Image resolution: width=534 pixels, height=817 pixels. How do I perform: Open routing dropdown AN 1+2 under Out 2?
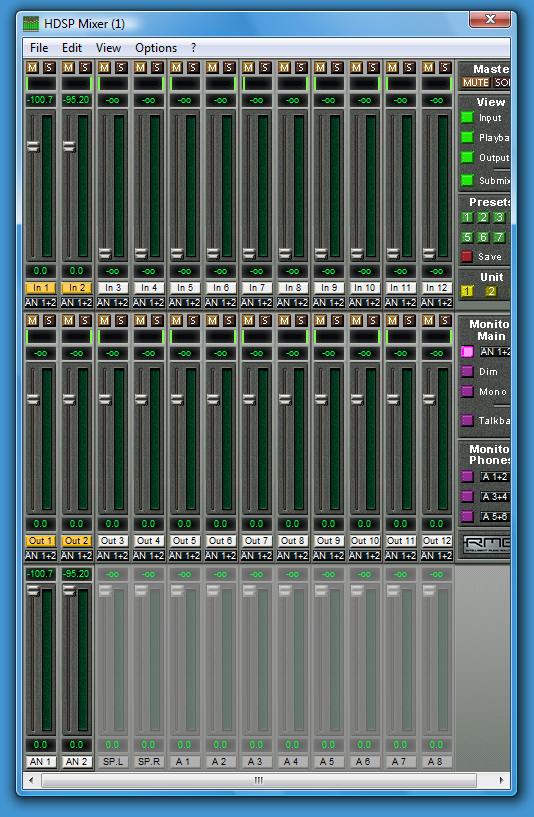pyautogui.click(x=77, y=555)
